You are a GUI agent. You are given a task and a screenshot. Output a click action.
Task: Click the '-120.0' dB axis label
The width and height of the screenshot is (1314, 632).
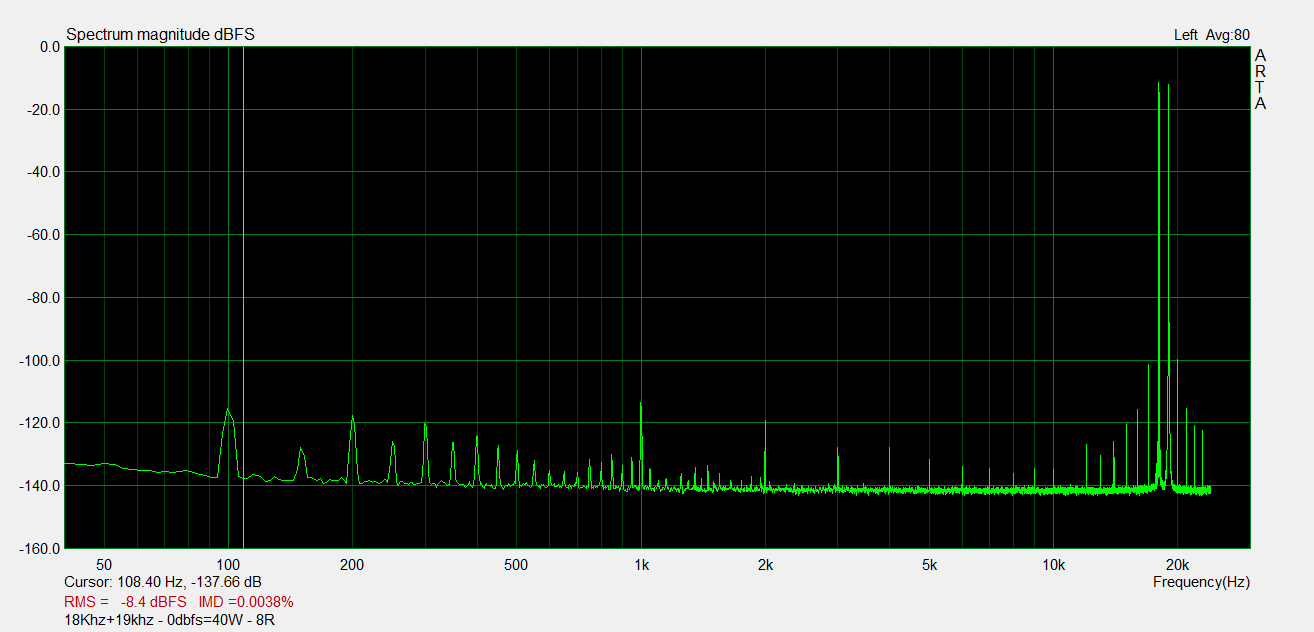click(x=41, y=423)
